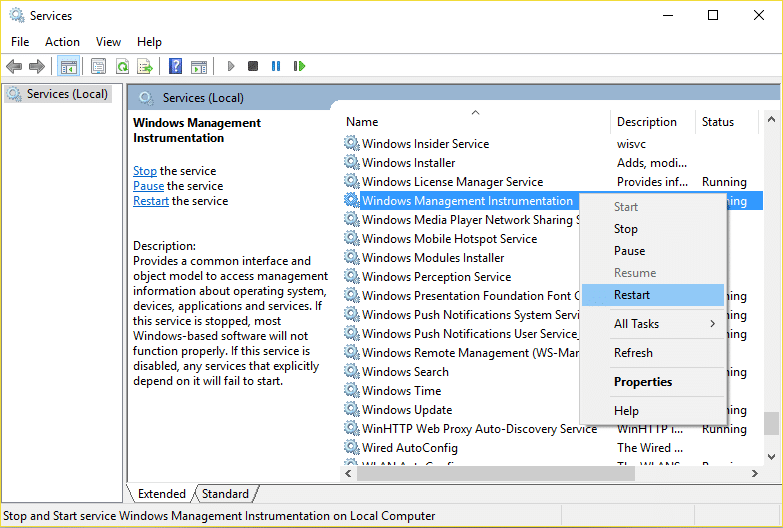The width and height of the screenshot is (783, 528).
Task: Click the Back arrow in toolbar
Action: click(14, 66)
